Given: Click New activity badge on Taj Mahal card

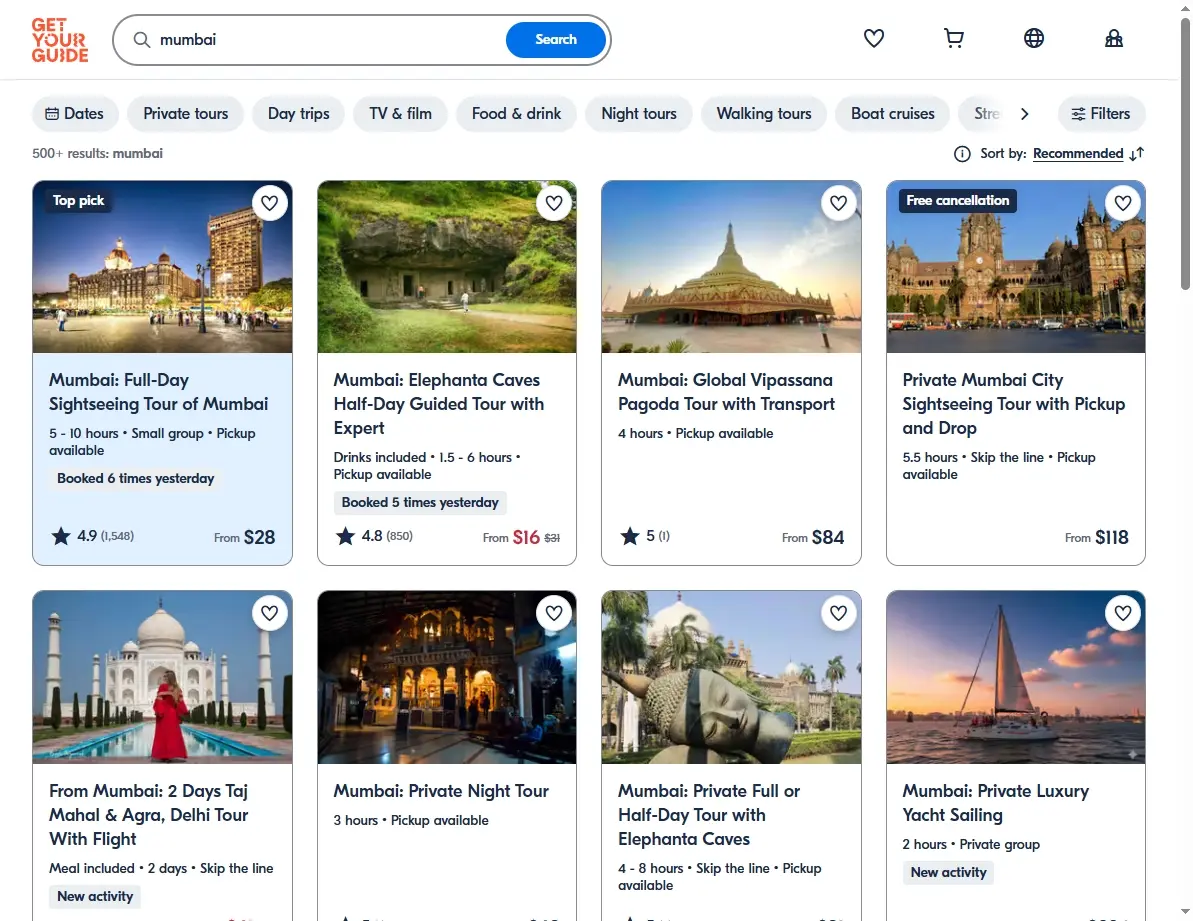Looking at the screenshot, I should (x=95, y=897).
